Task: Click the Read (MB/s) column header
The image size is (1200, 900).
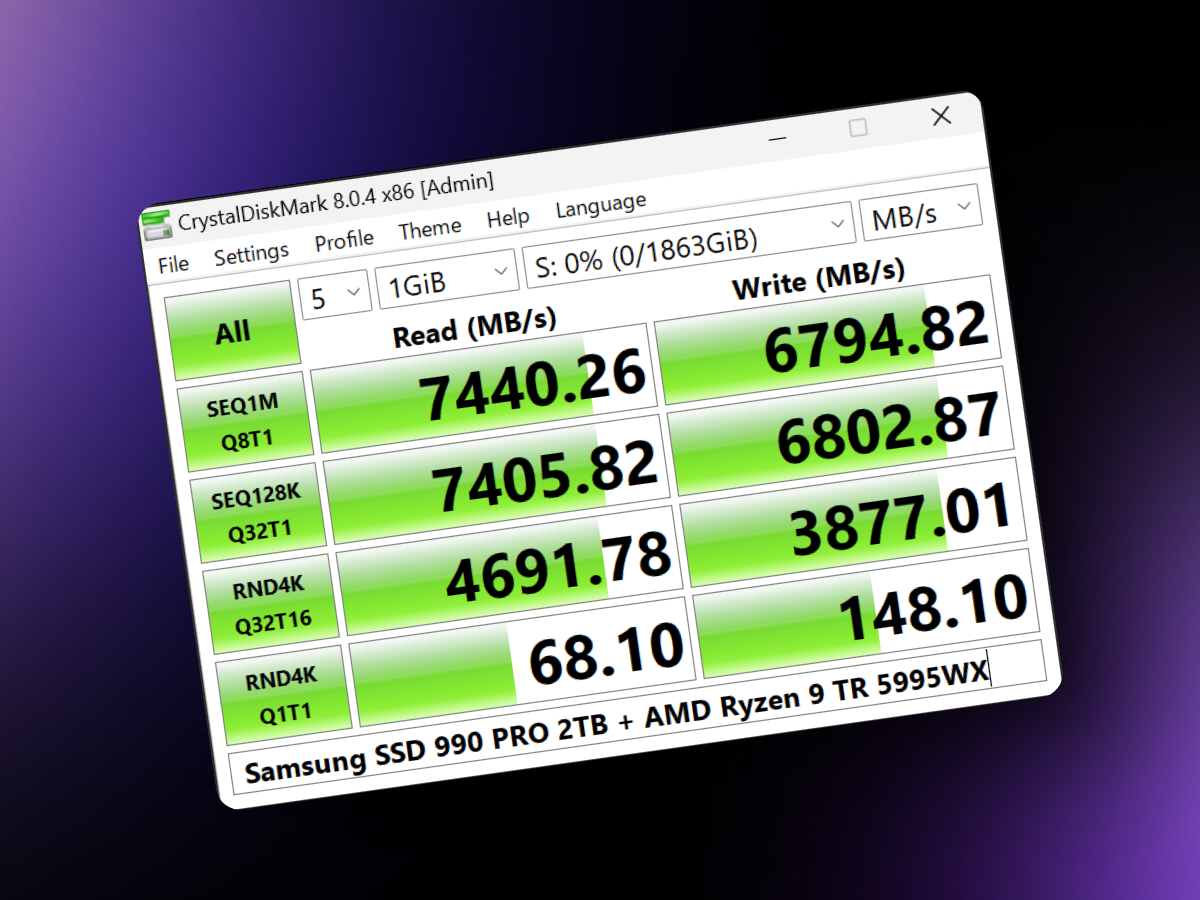Action: coord(475,326)
